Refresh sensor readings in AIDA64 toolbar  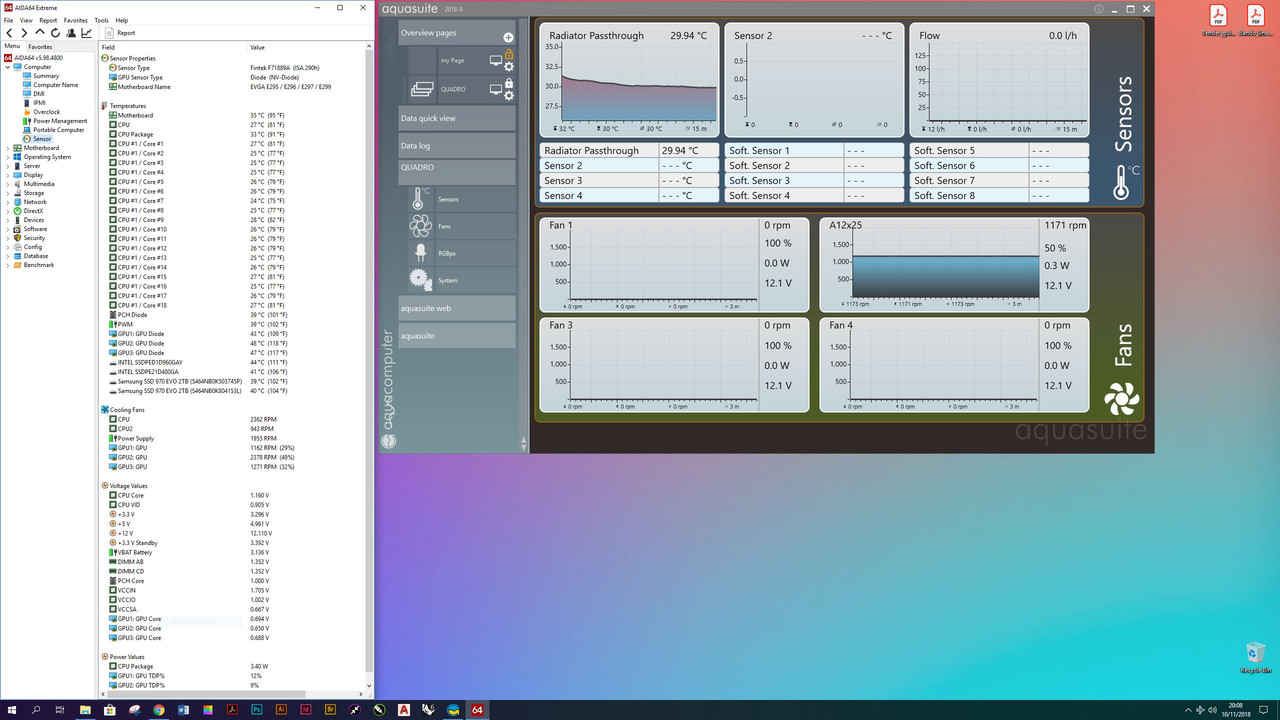click(55, 33)
